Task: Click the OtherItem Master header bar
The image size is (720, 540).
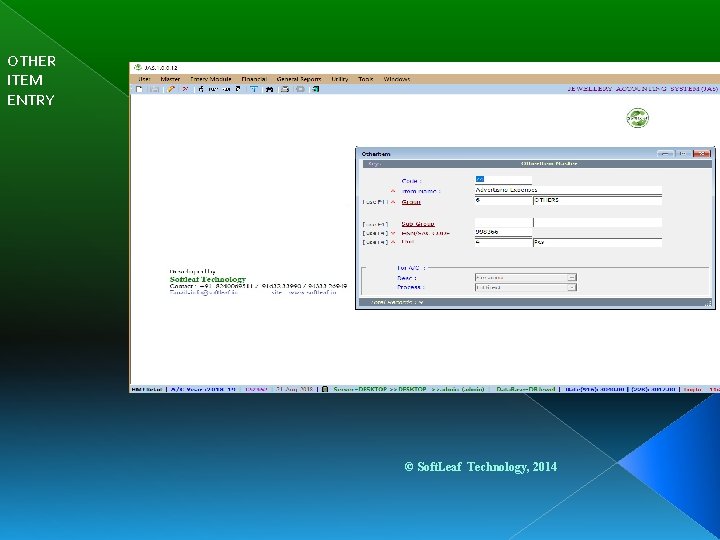Action: click(537, 164)
